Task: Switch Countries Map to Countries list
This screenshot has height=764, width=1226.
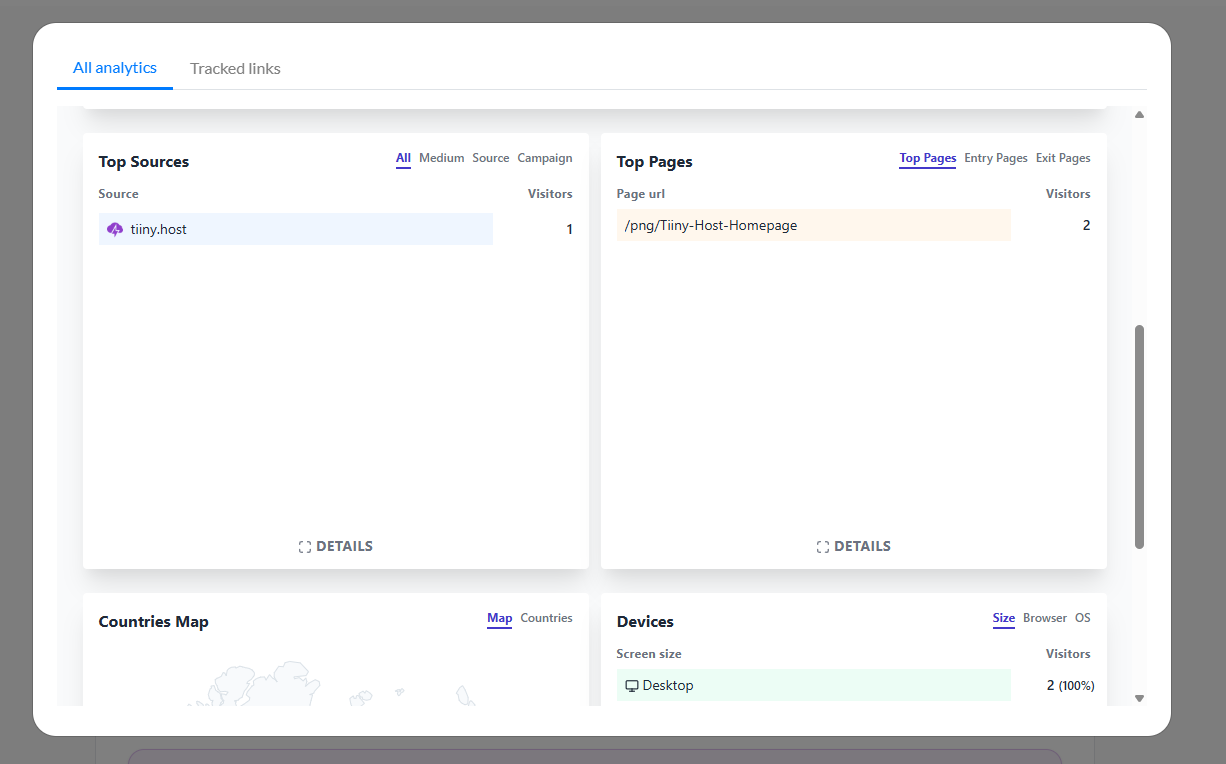Action: pyautogui.click(x=546, y=618)
